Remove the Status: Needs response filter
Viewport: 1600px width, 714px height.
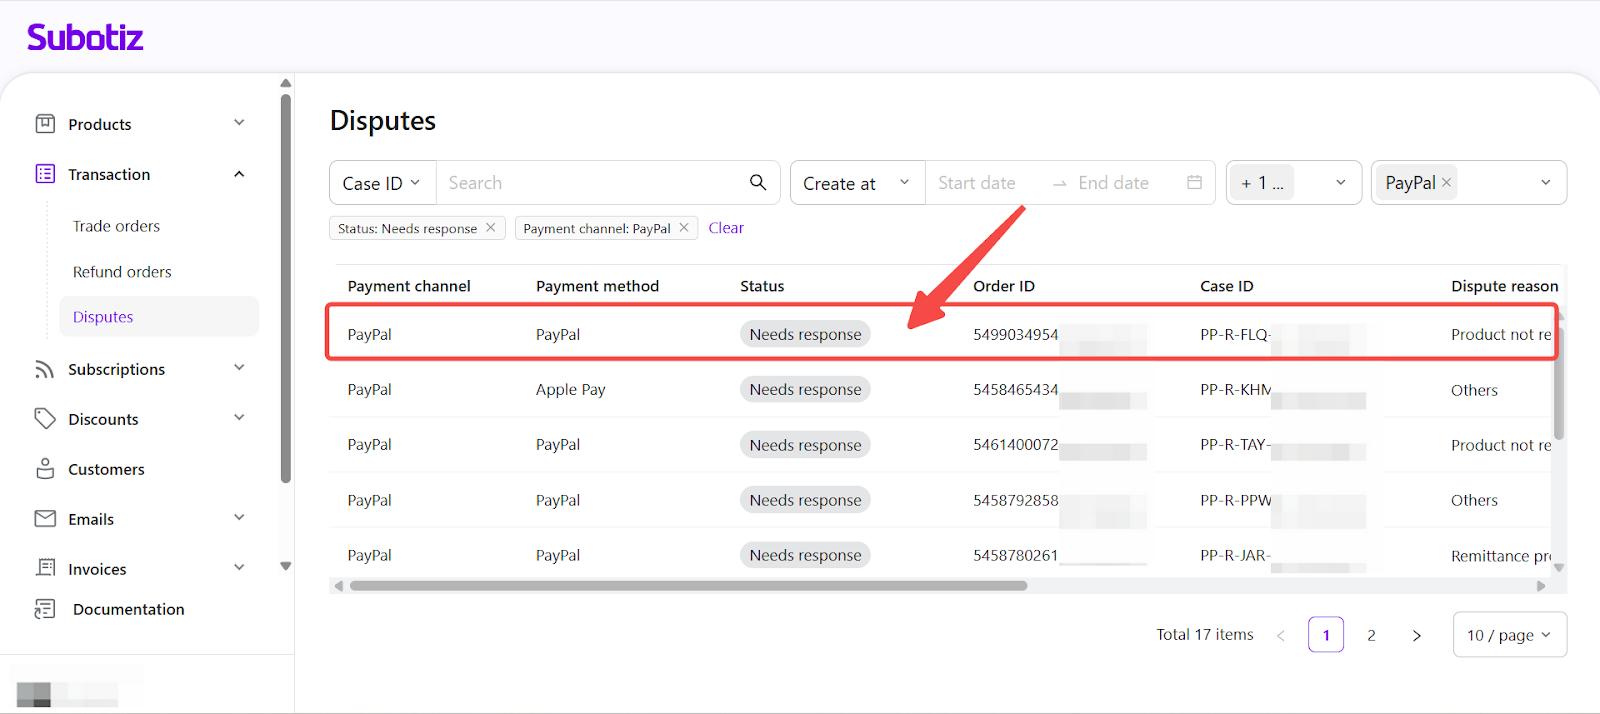(491, 228)
